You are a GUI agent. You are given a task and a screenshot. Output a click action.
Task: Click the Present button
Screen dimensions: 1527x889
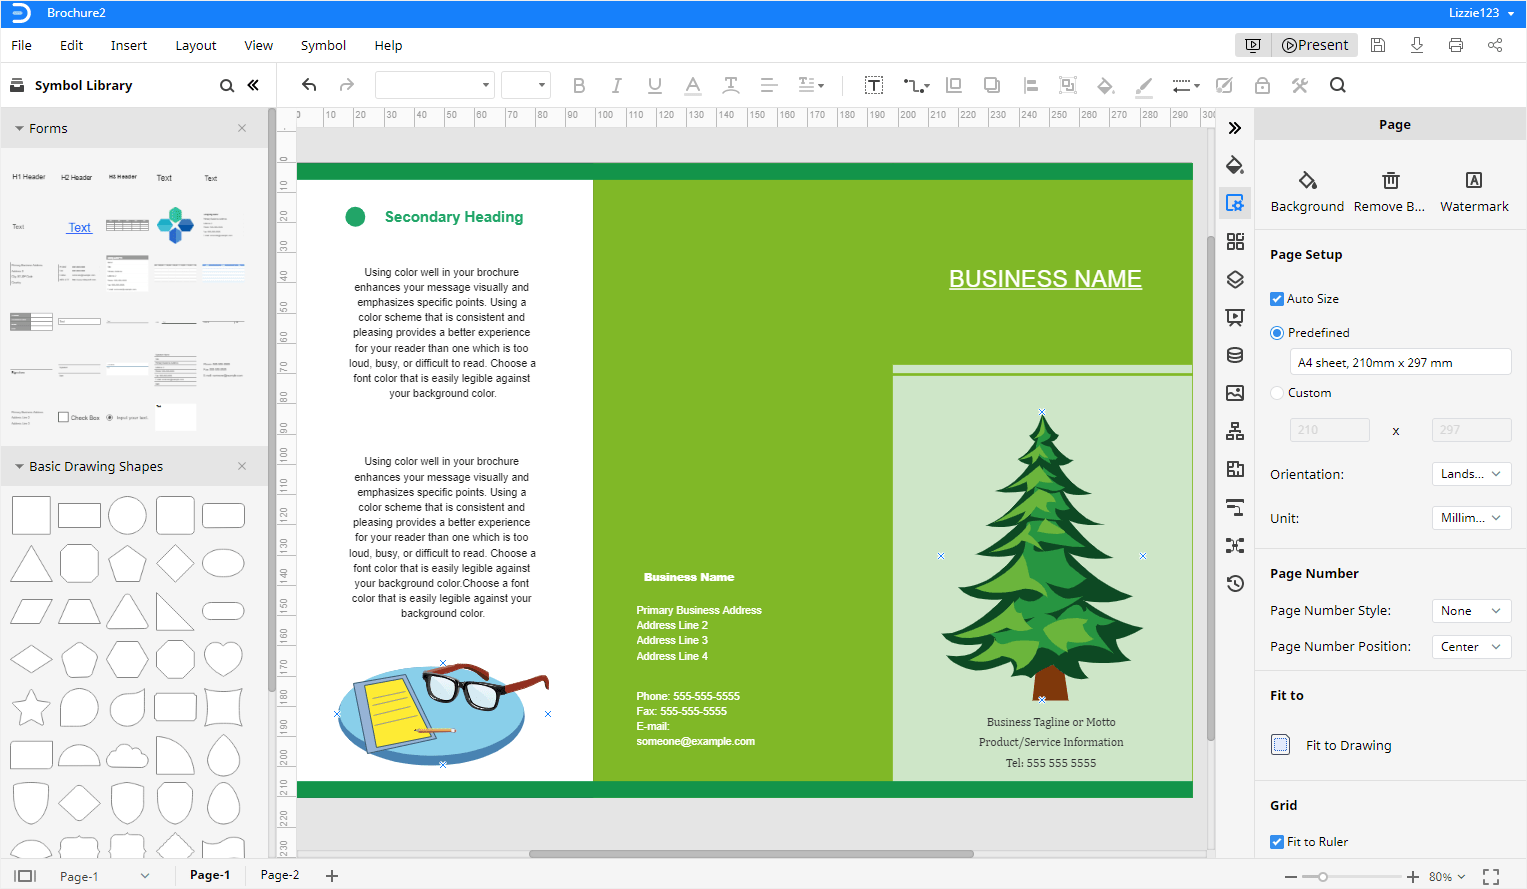coord(1315,44)
